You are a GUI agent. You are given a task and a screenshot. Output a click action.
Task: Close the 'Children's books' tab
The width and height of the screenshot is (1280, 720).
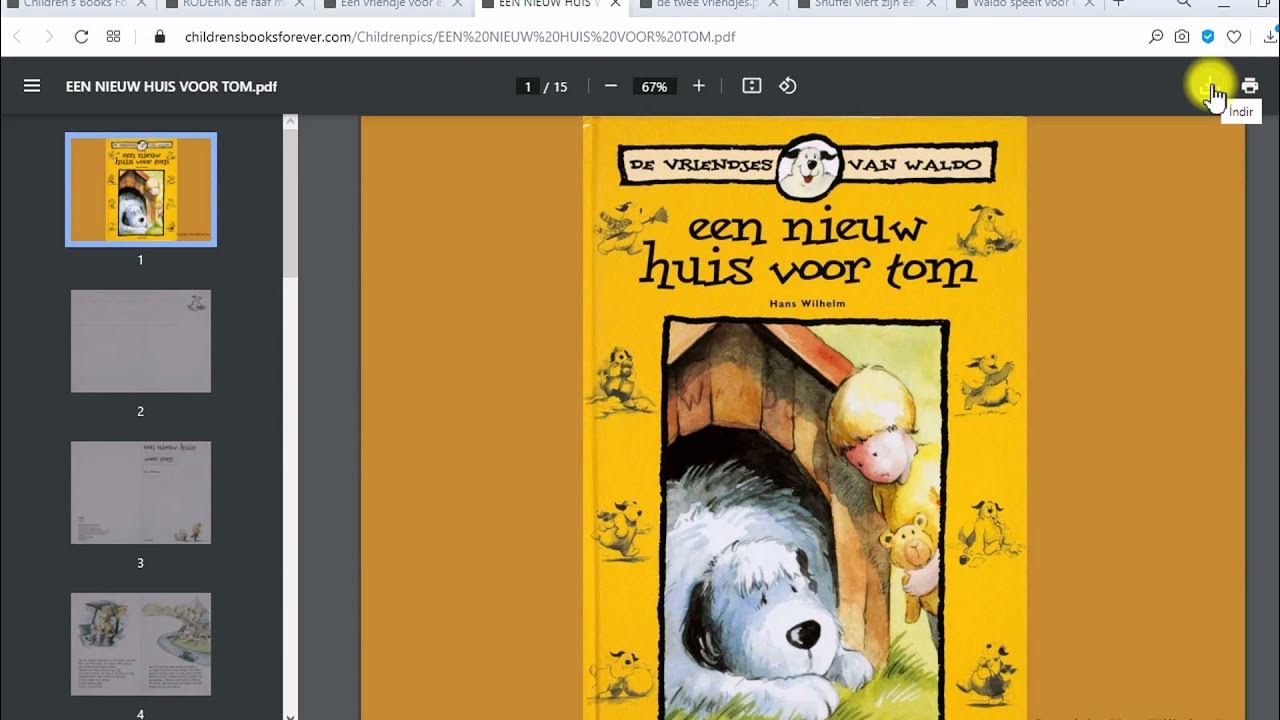tap(141, 4)
